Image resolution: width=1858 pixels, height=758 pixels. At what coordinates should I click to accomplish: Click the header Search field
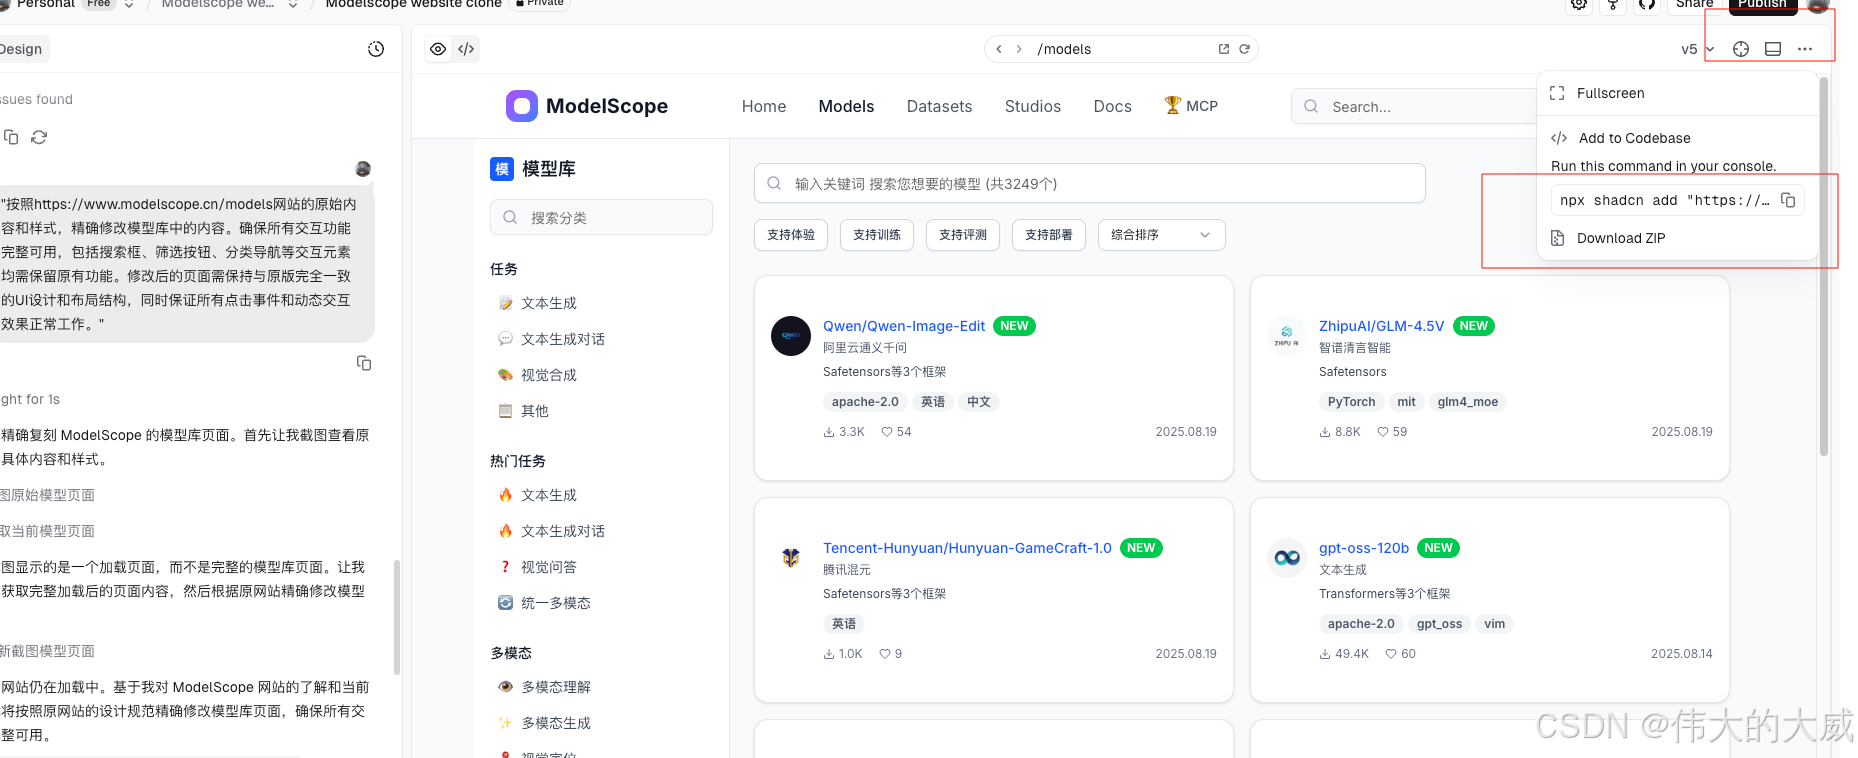pyautogui.click(x=1415, y=106)
